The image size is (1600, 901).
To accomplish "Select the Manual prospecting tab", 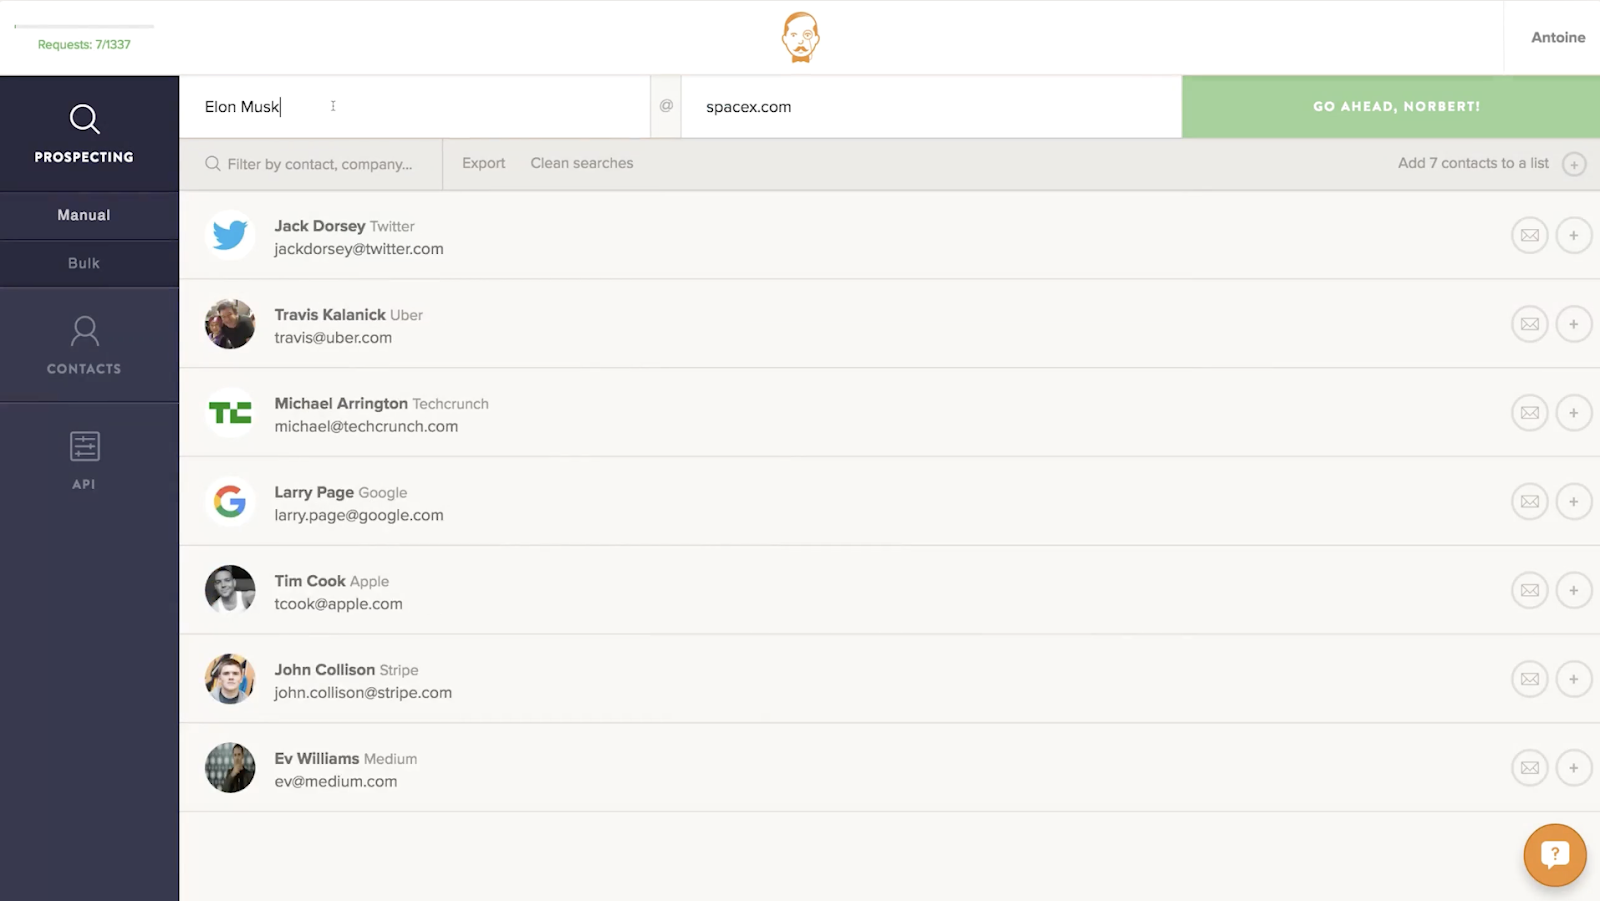I will (84, 215).
